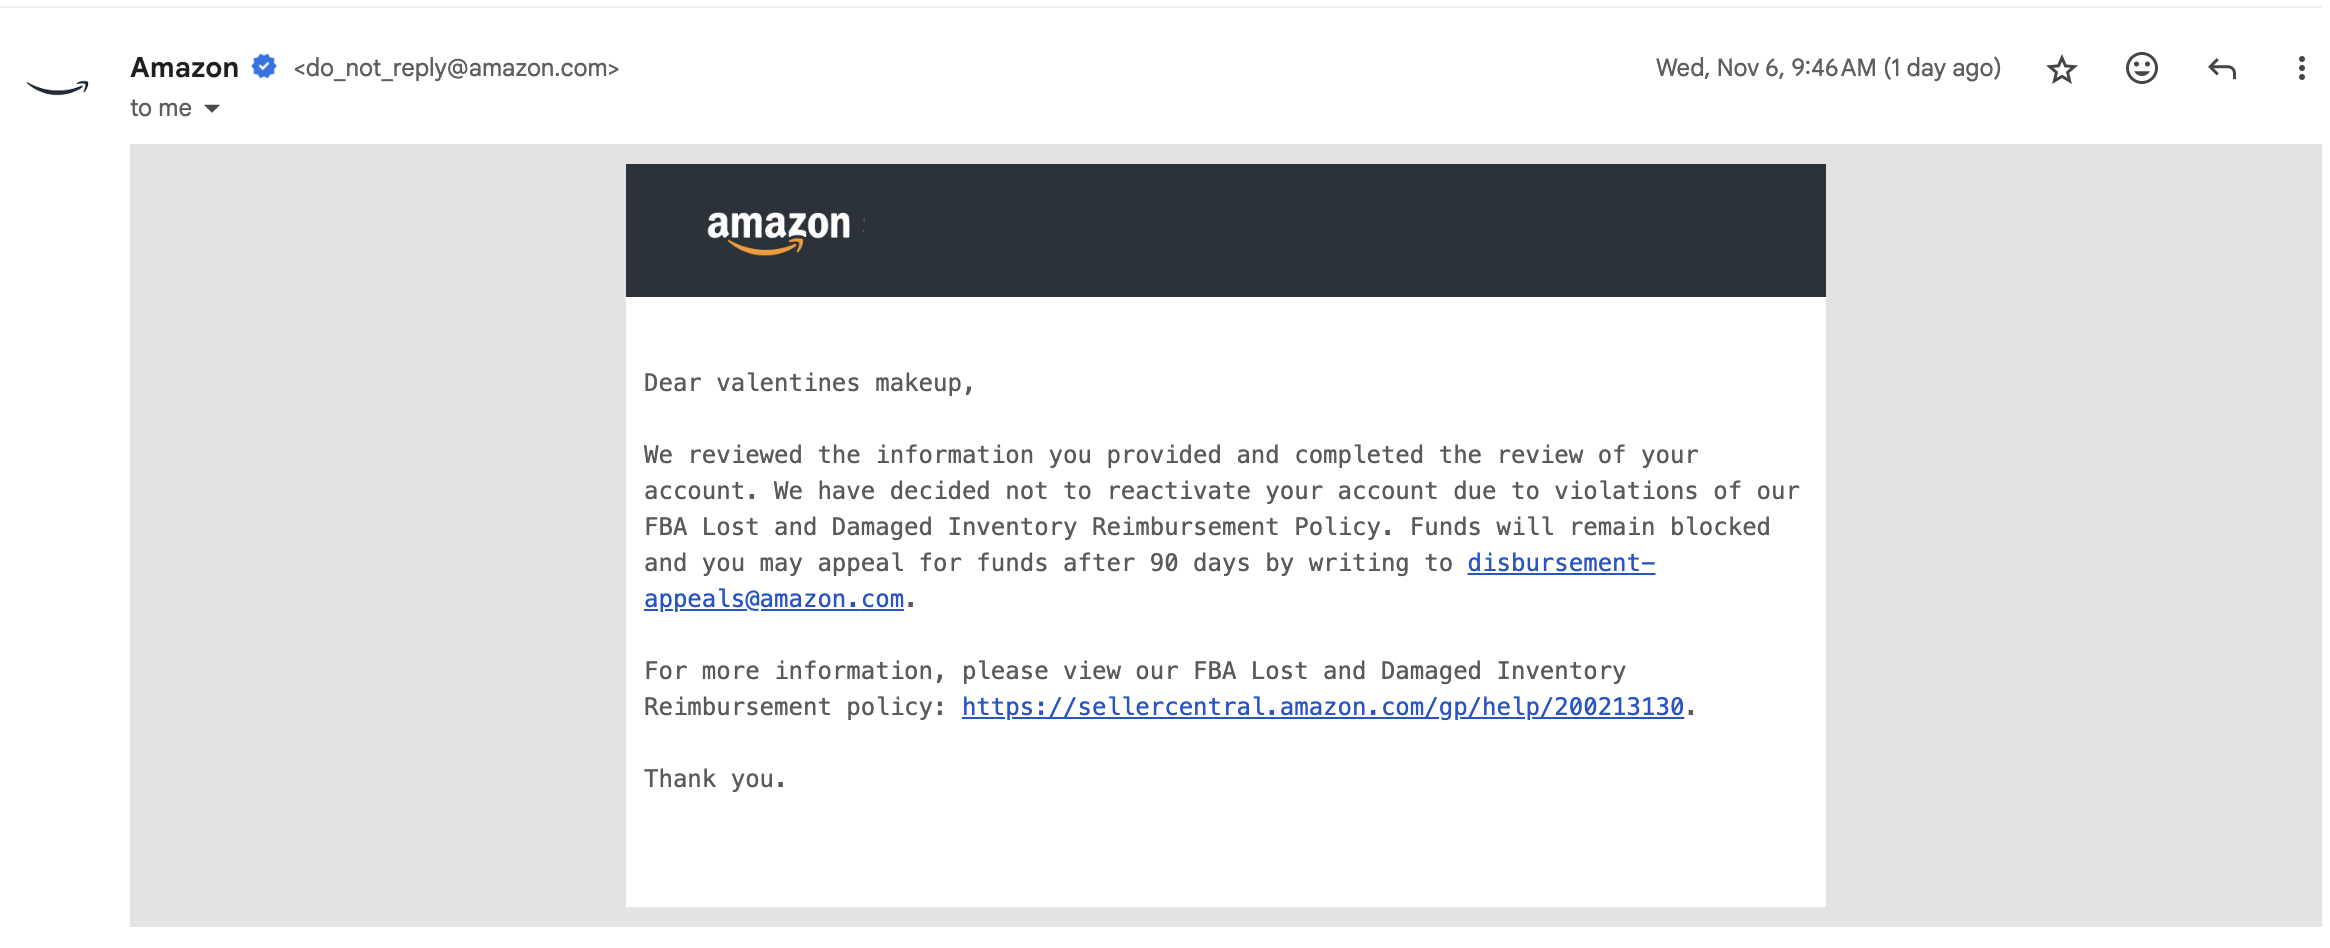Viewport: 2330px width, 948px height.
Task: Click the reply arrow icon
Action: 2221,69
